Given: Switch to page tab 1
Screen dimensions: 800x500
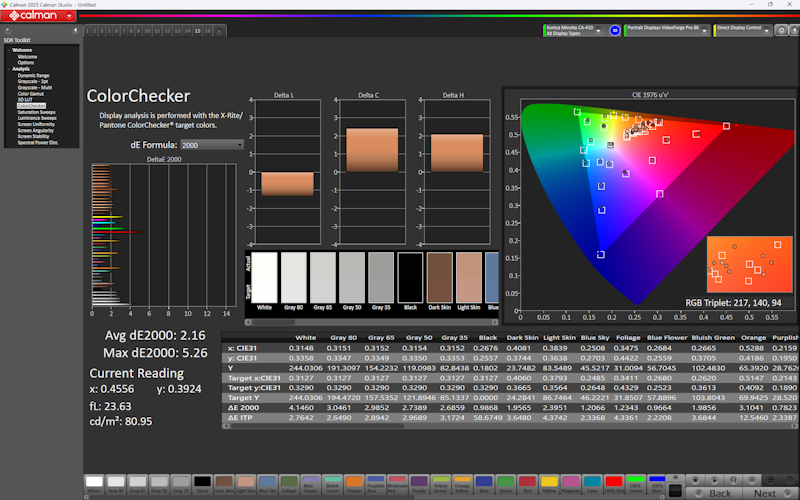Looking at the screenshot, I should coord(87,31).
